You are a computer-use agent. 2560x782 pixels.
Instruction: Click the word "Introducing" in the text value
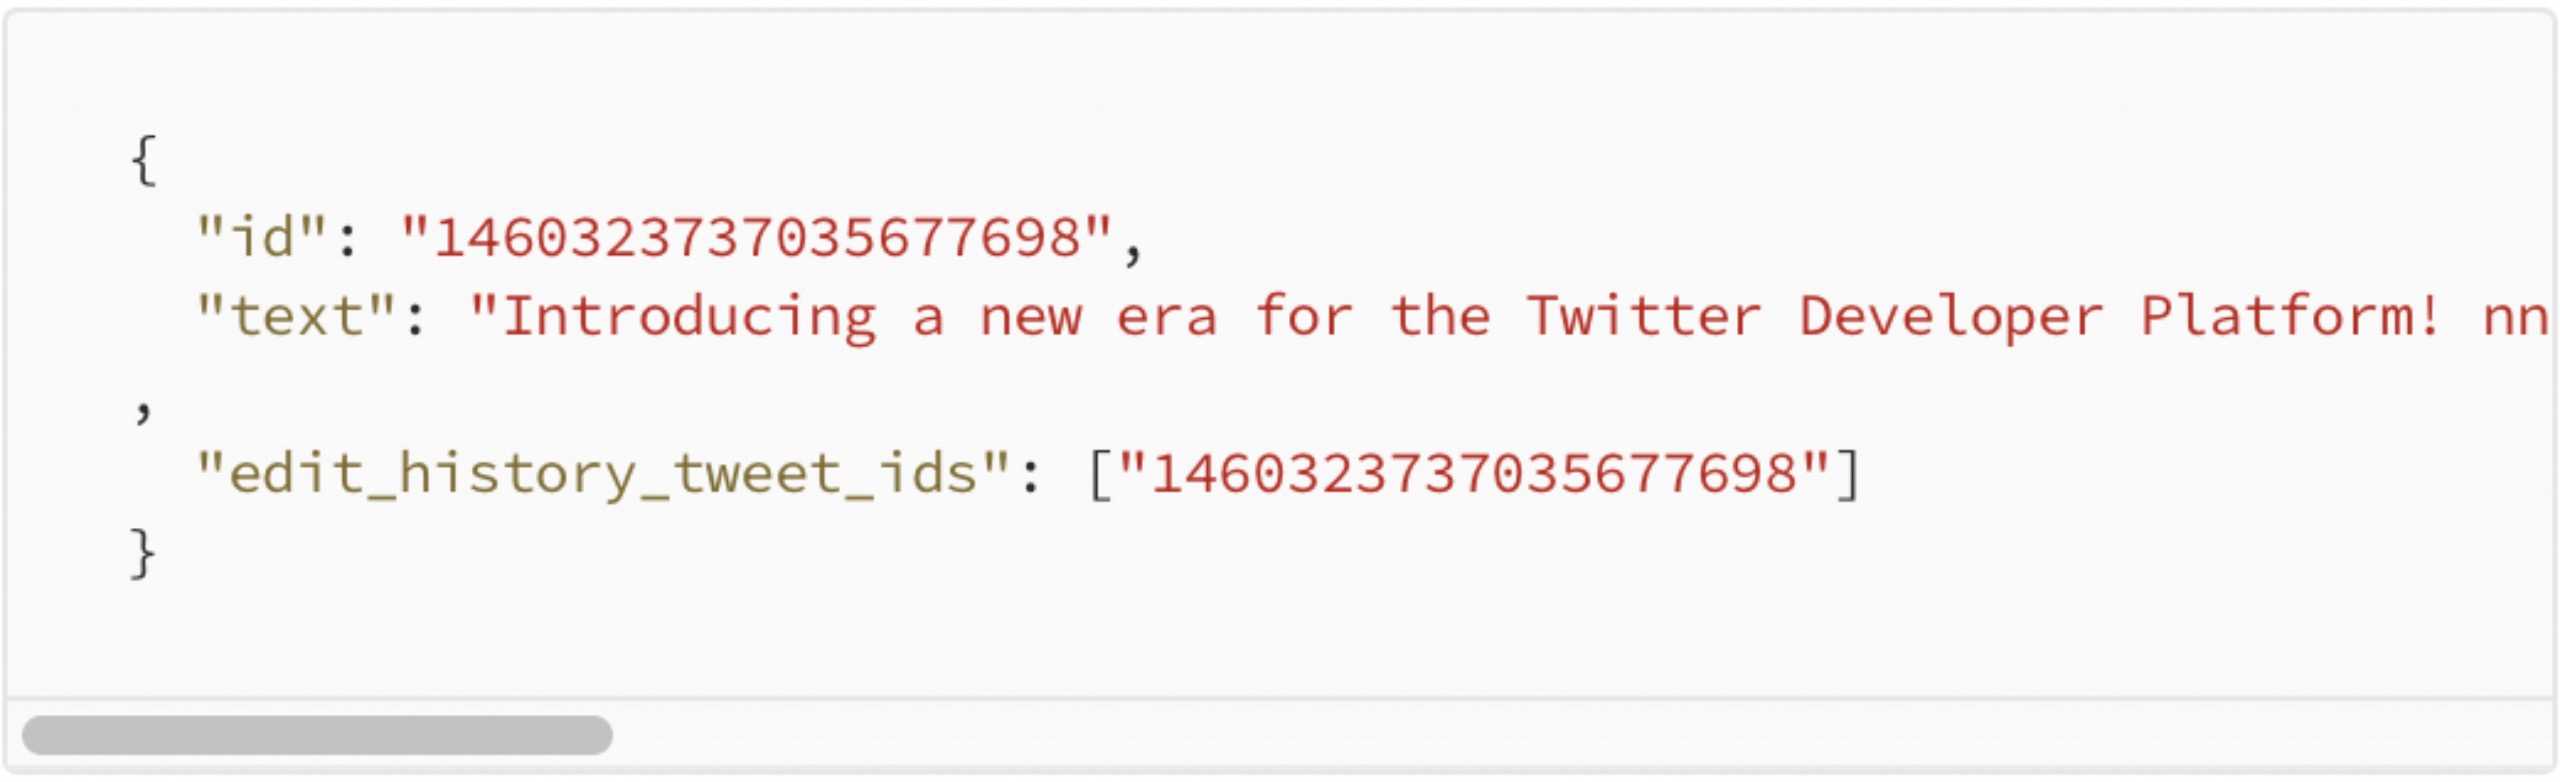pos(689,317)
